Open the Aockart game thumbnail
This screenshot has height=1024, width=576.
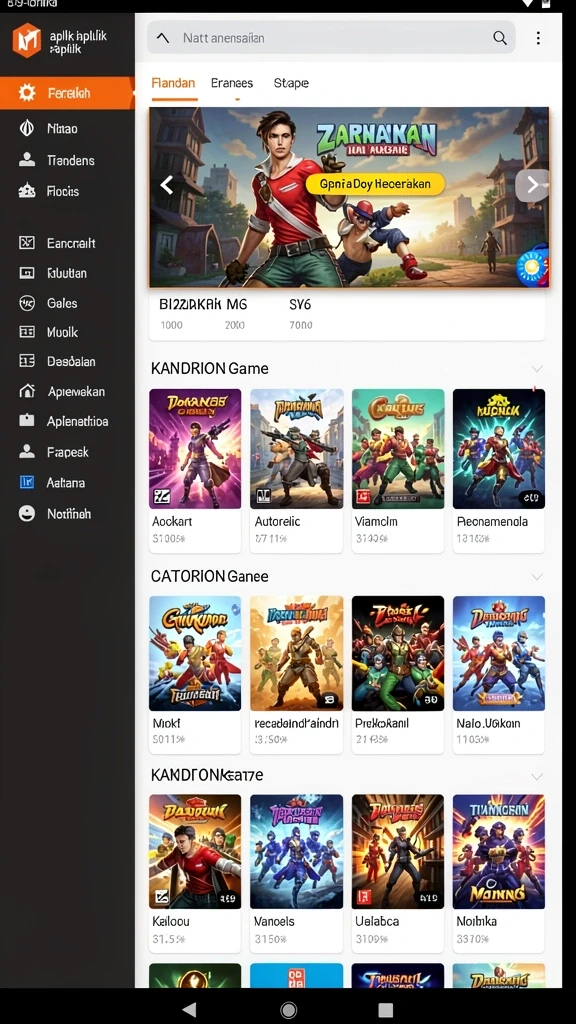point(195,449)
